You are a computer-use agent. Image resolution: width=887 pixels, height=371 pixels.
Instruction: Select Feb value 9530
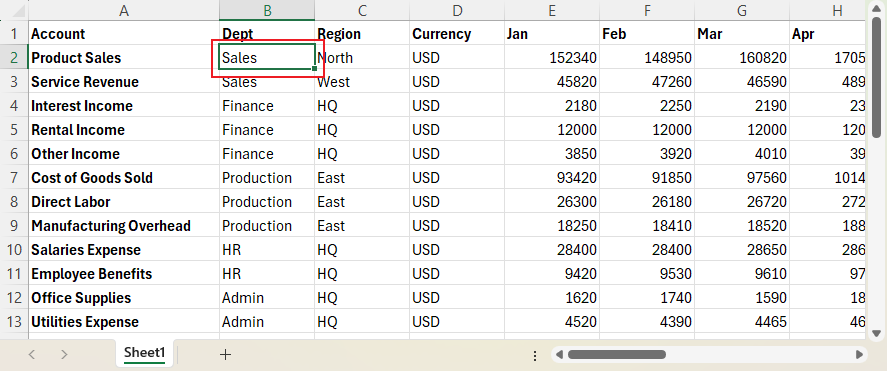[647, 274]
